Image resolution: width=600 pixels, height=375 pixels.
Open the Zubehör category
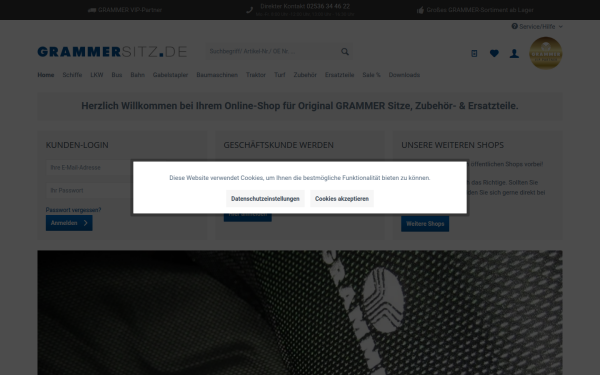[x=305, y=75]
